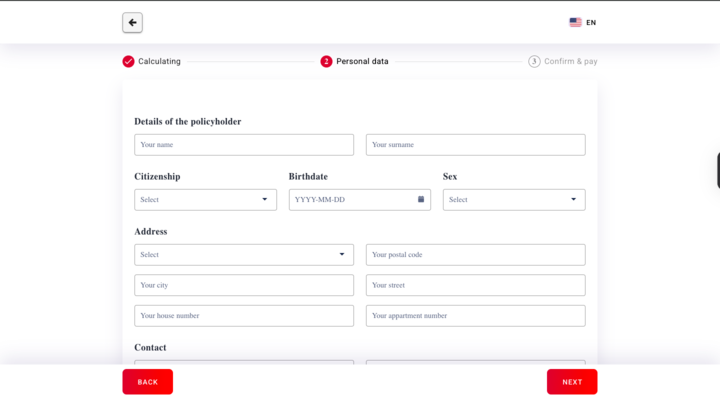Expand the Citizenship dropdown

[x=205, y=200]
